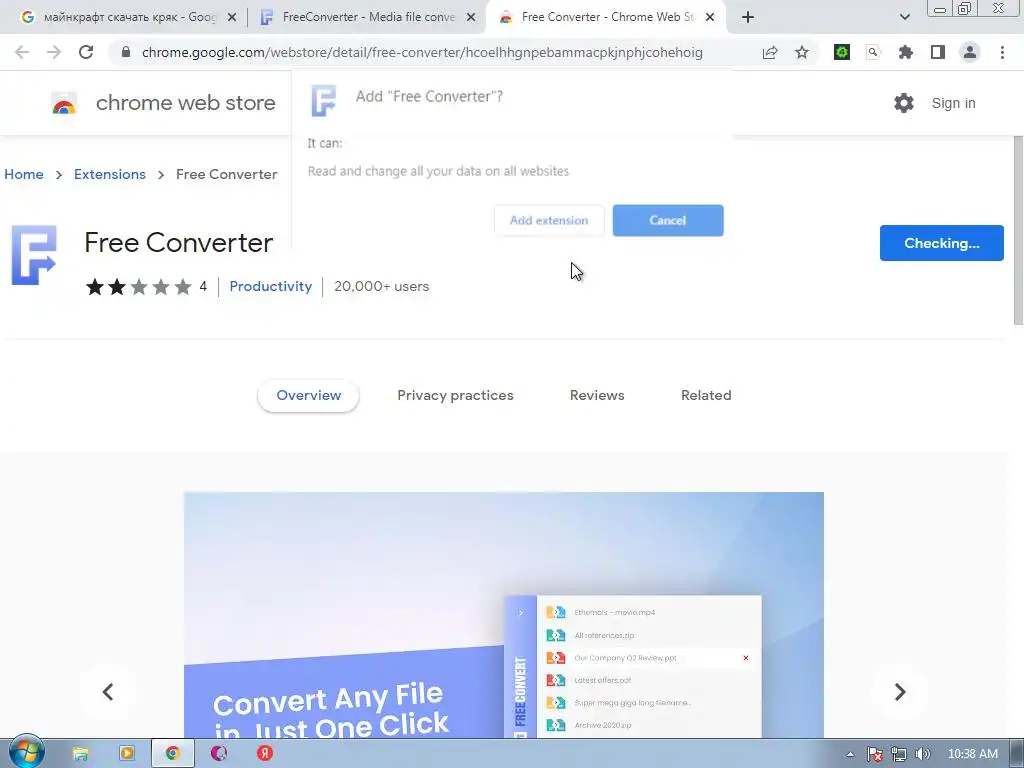Click the 10:38 AM taskbar clock
Screen dimensions: 1024x768
(972, 754)
